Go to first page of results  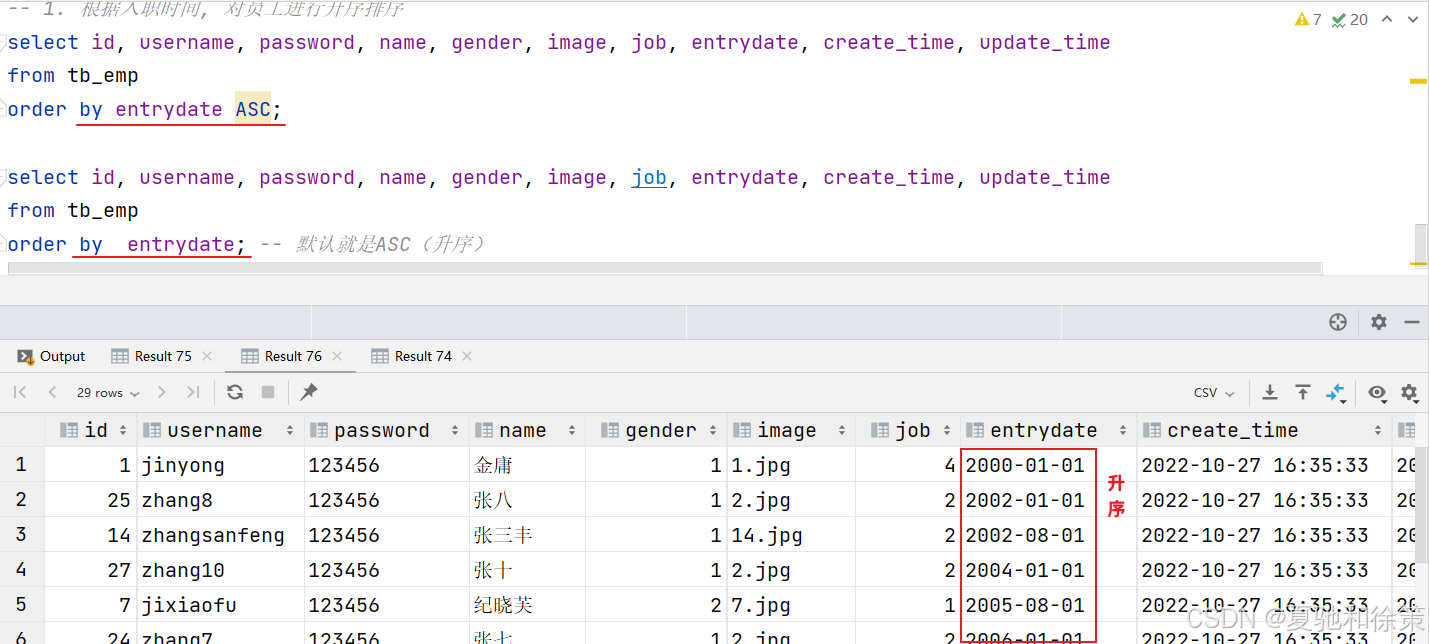click(x=20, y=393)
